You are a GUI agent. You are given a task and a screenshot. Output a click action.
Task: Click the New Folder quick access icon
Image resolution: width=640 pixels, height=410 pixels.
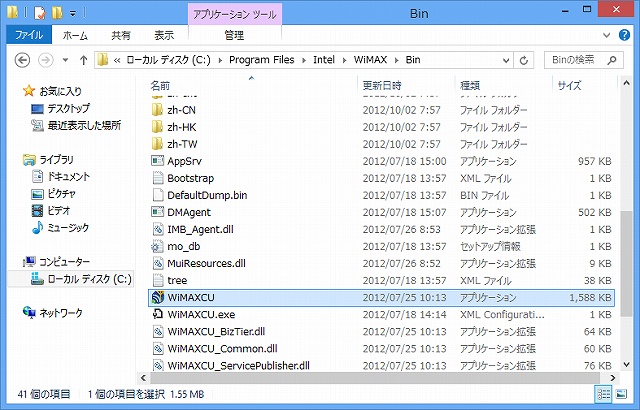click(x=57, y=13)
